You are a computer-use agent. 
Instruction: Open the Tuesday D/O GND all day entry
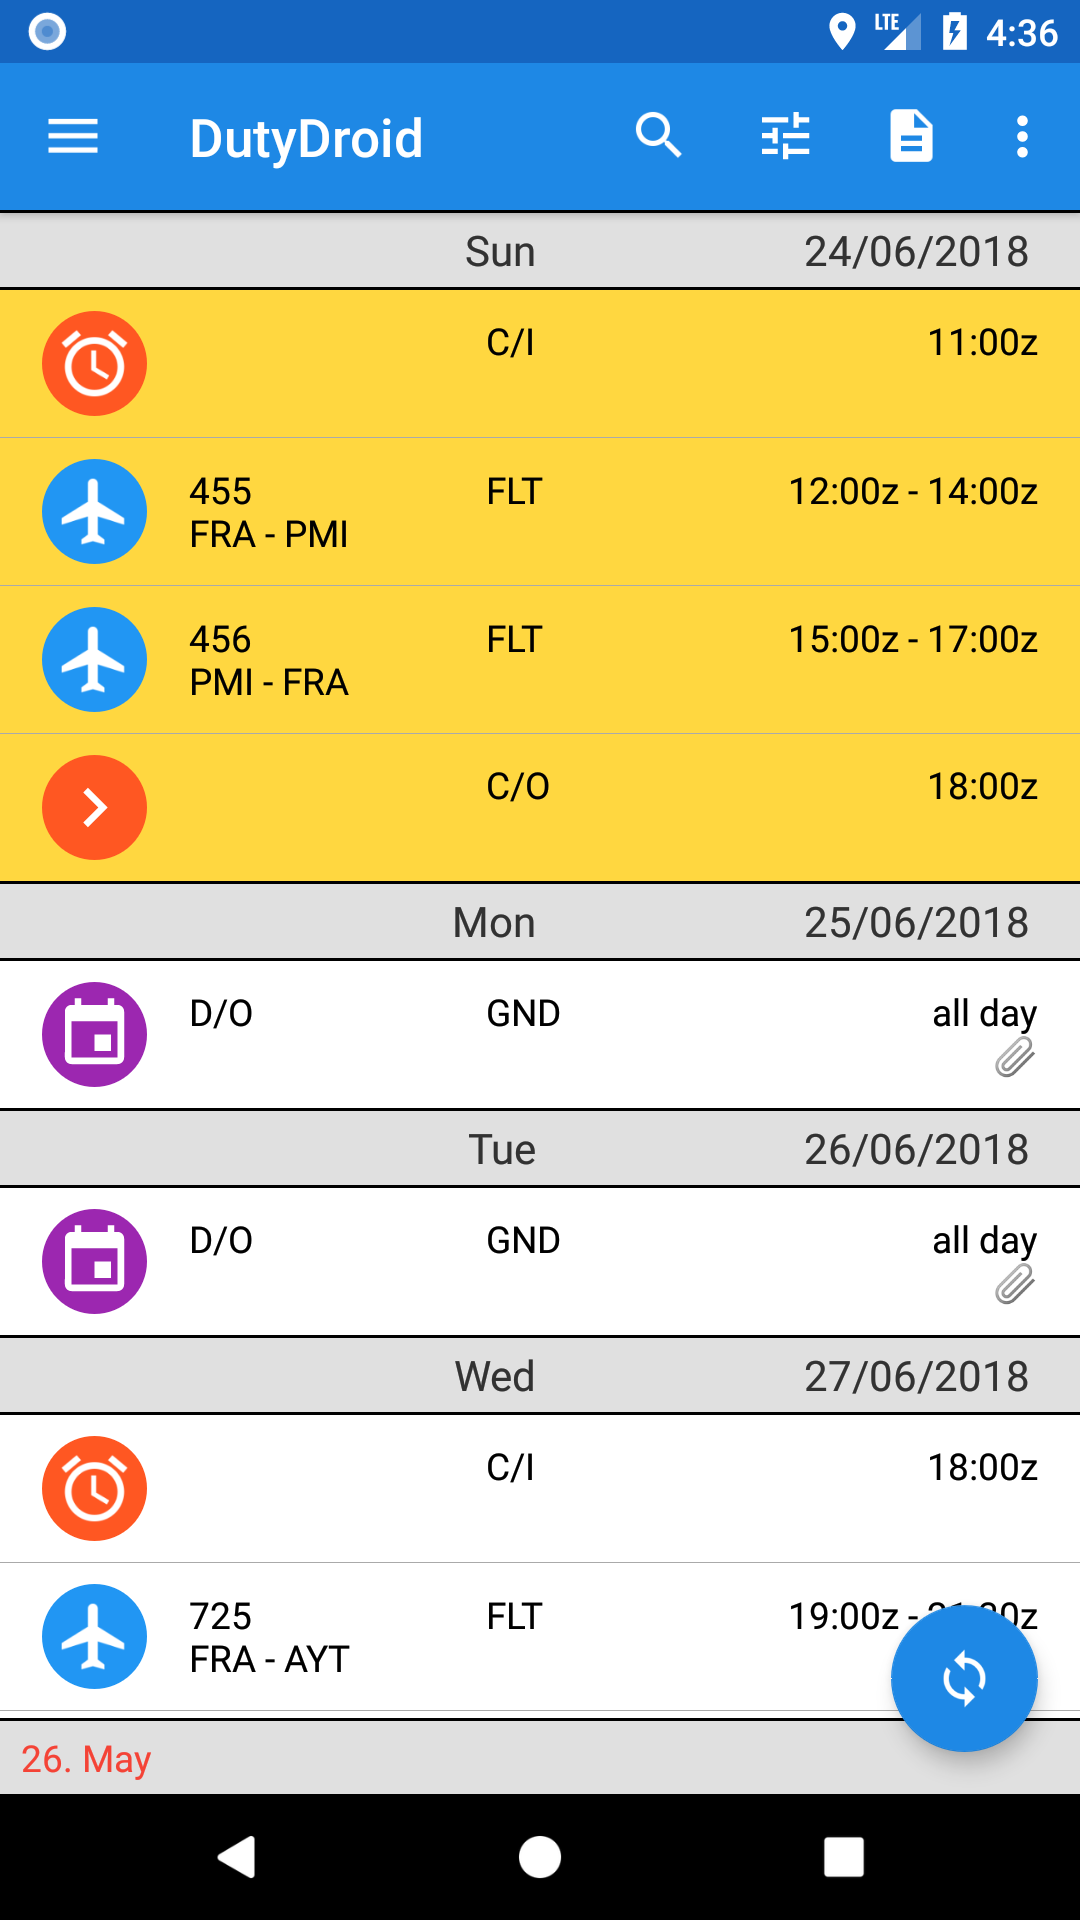[540, 1261]
